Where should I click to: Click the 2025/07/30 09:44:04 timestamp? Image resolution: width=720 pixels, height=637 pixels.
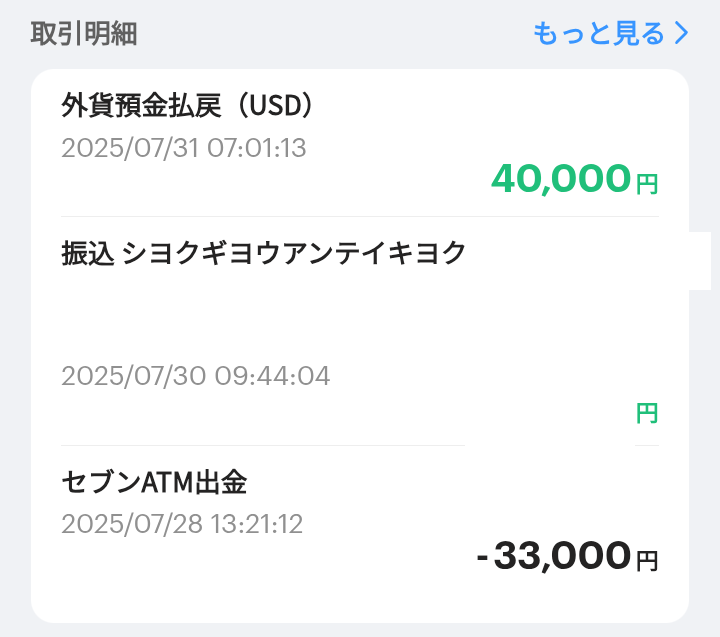[x=195, y=376]
